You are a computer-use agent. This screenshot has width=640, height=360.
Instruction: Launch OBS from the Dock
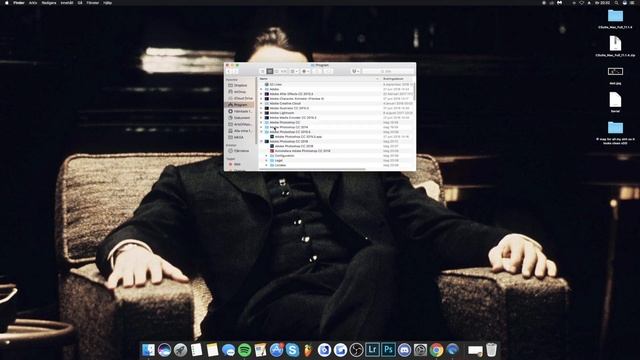356,350
